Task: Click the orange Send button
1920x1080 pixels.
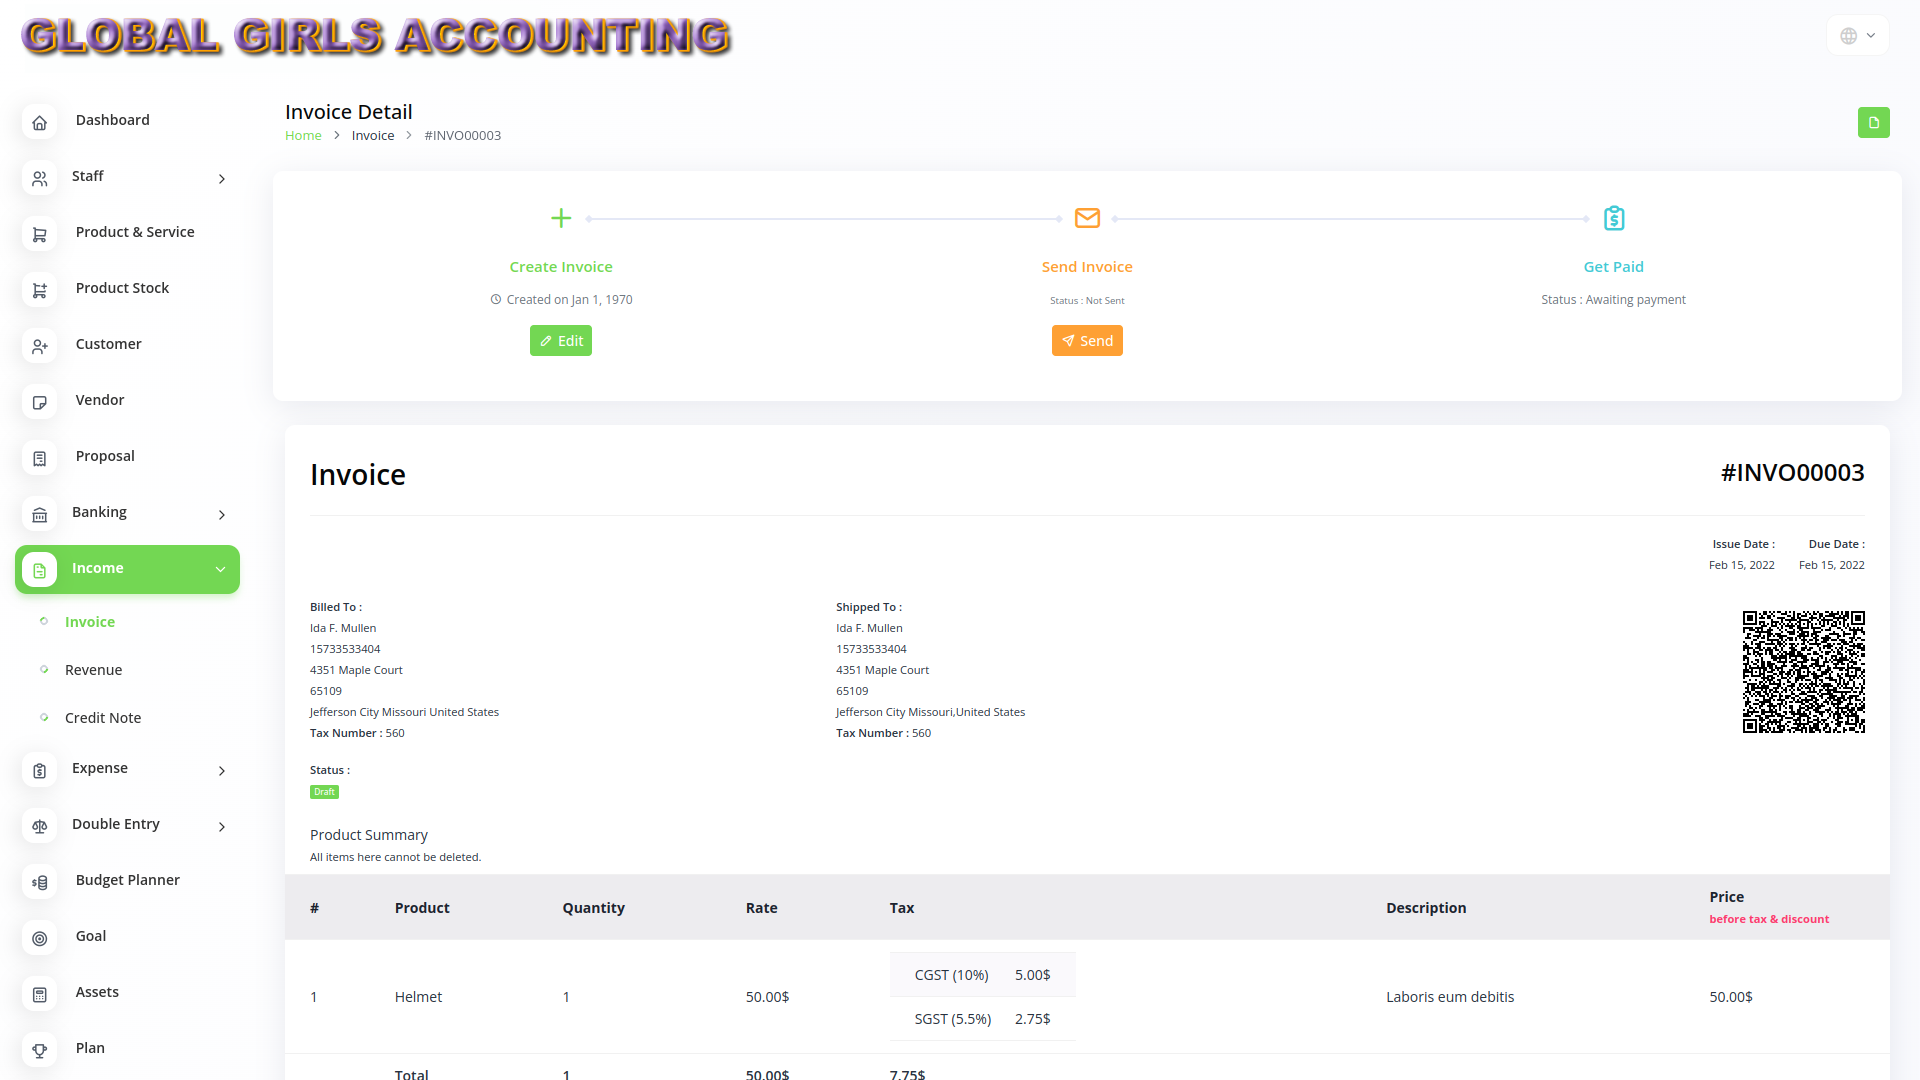Action: coord(1087,341)
